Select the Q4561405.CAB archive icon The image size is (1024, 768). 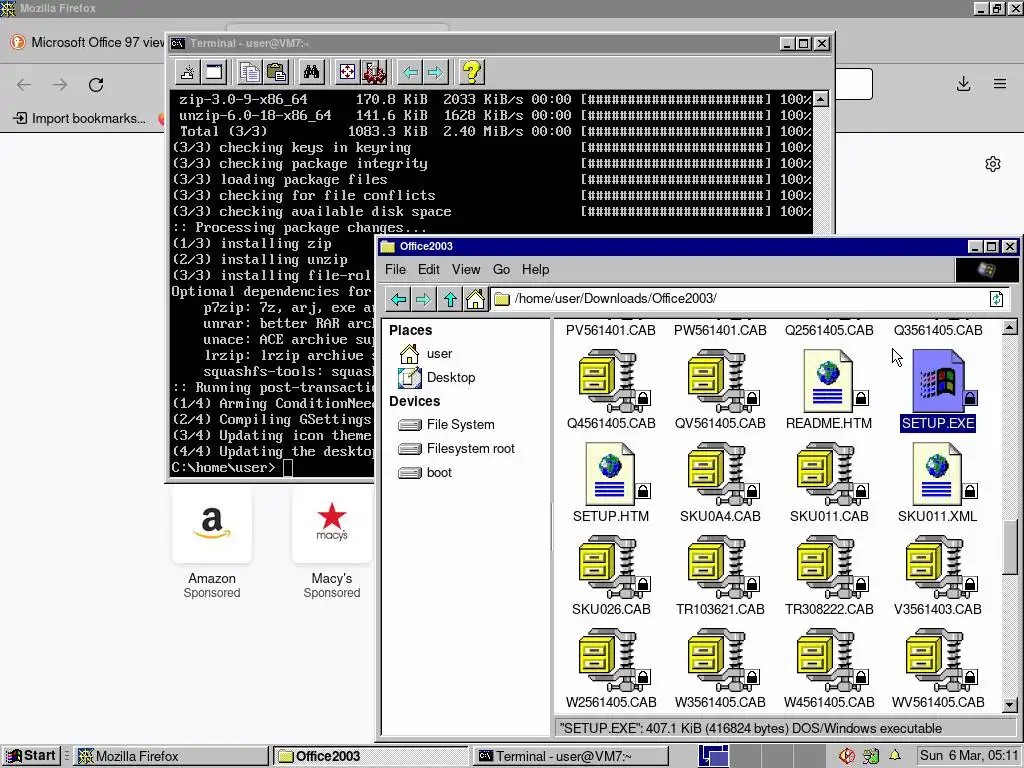(612, 381)
